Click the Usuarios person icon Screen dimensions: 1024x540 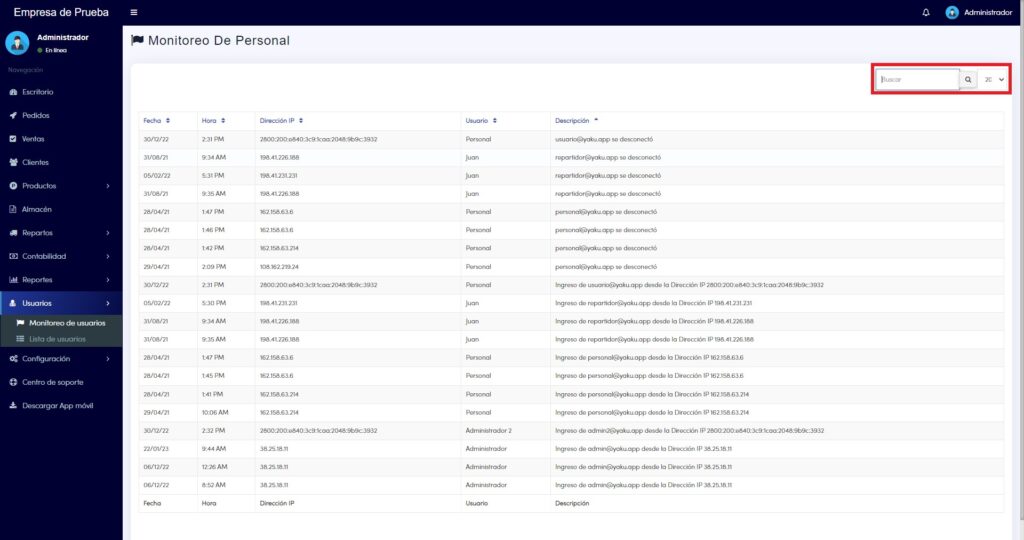click(x=13, y=304)
